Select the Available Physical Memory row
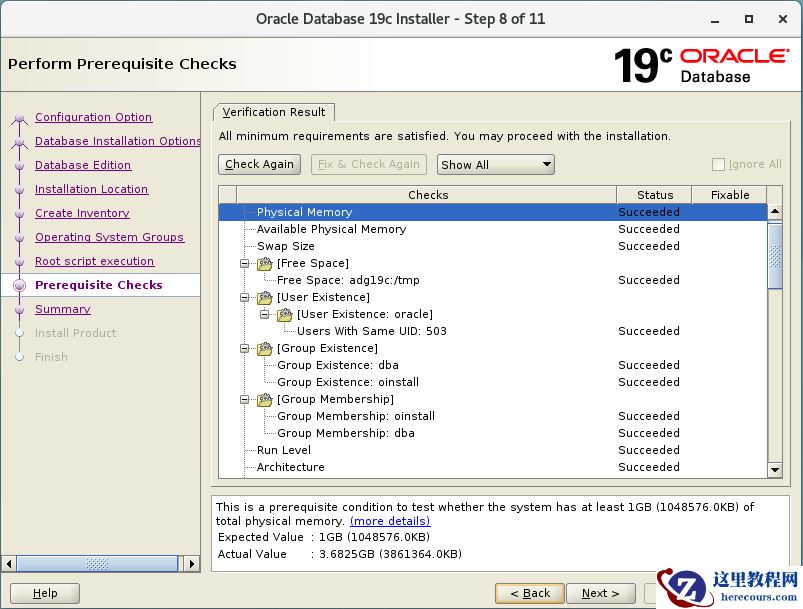The image size is (803, 609). [493, 229]
